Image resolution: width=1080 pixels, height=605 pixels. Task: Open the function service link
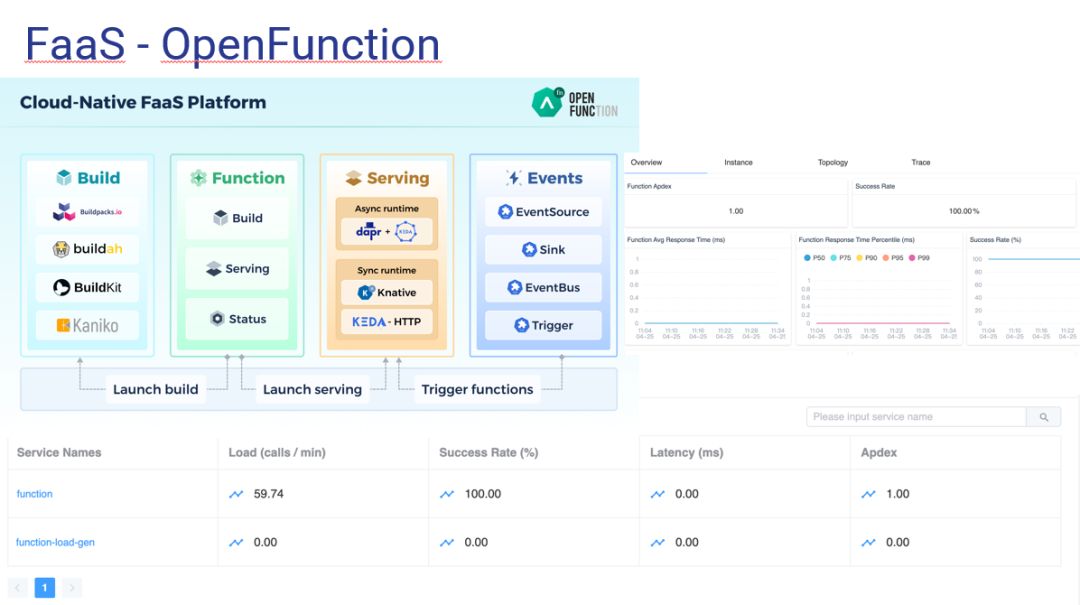[35, 494]
